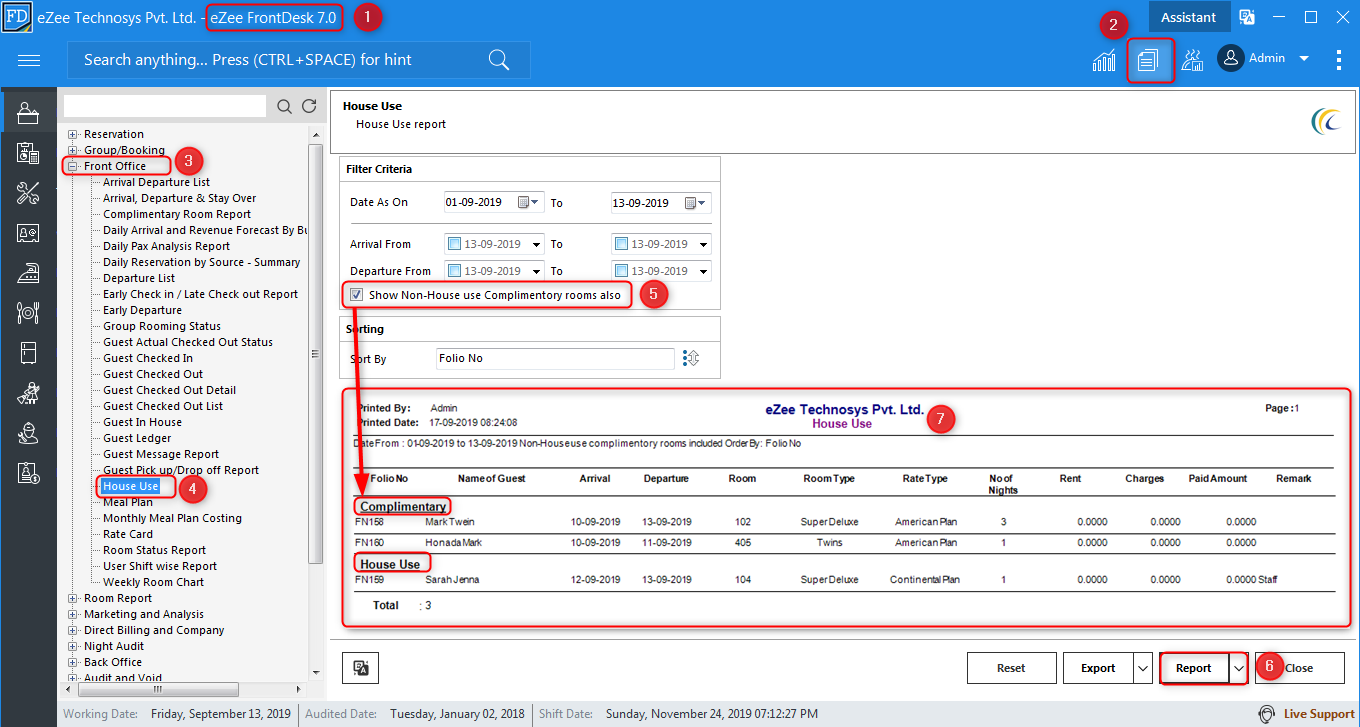Open the Export button dropdown arrow
1360x727 pixels.
pyautogui.click(x=1143, y=668)
